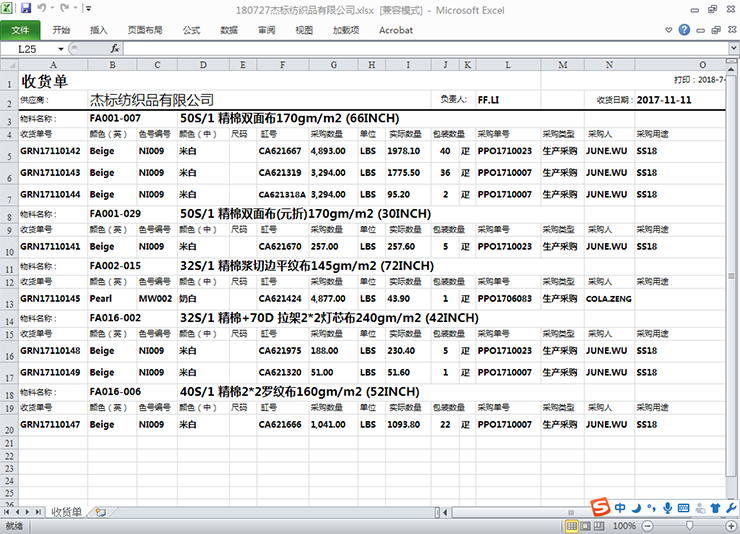Restore the workbook window inside Excel
Image resolution: width=740 pixels, height=534 pixels.
click(716, 30)
